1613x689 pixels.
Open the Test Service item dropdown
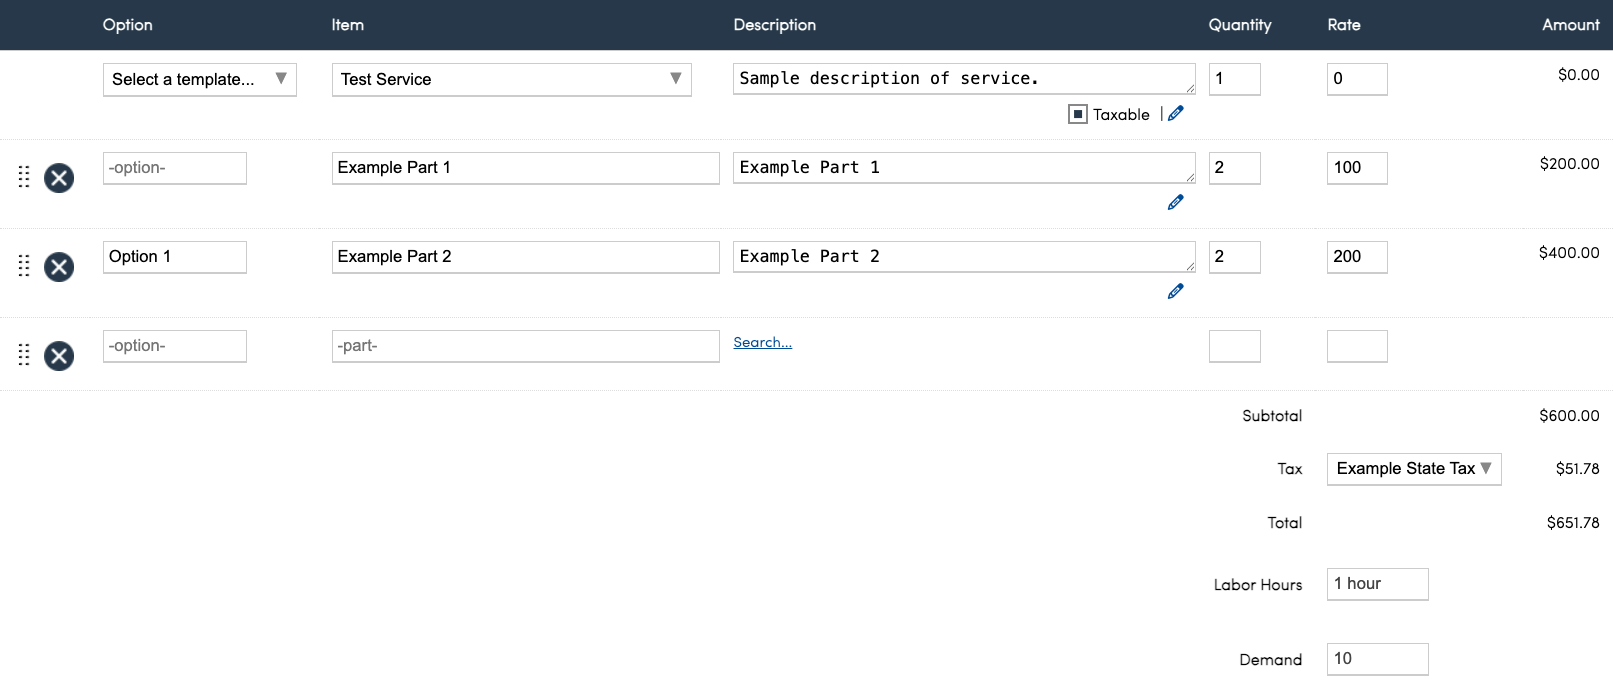coord(511,79)
